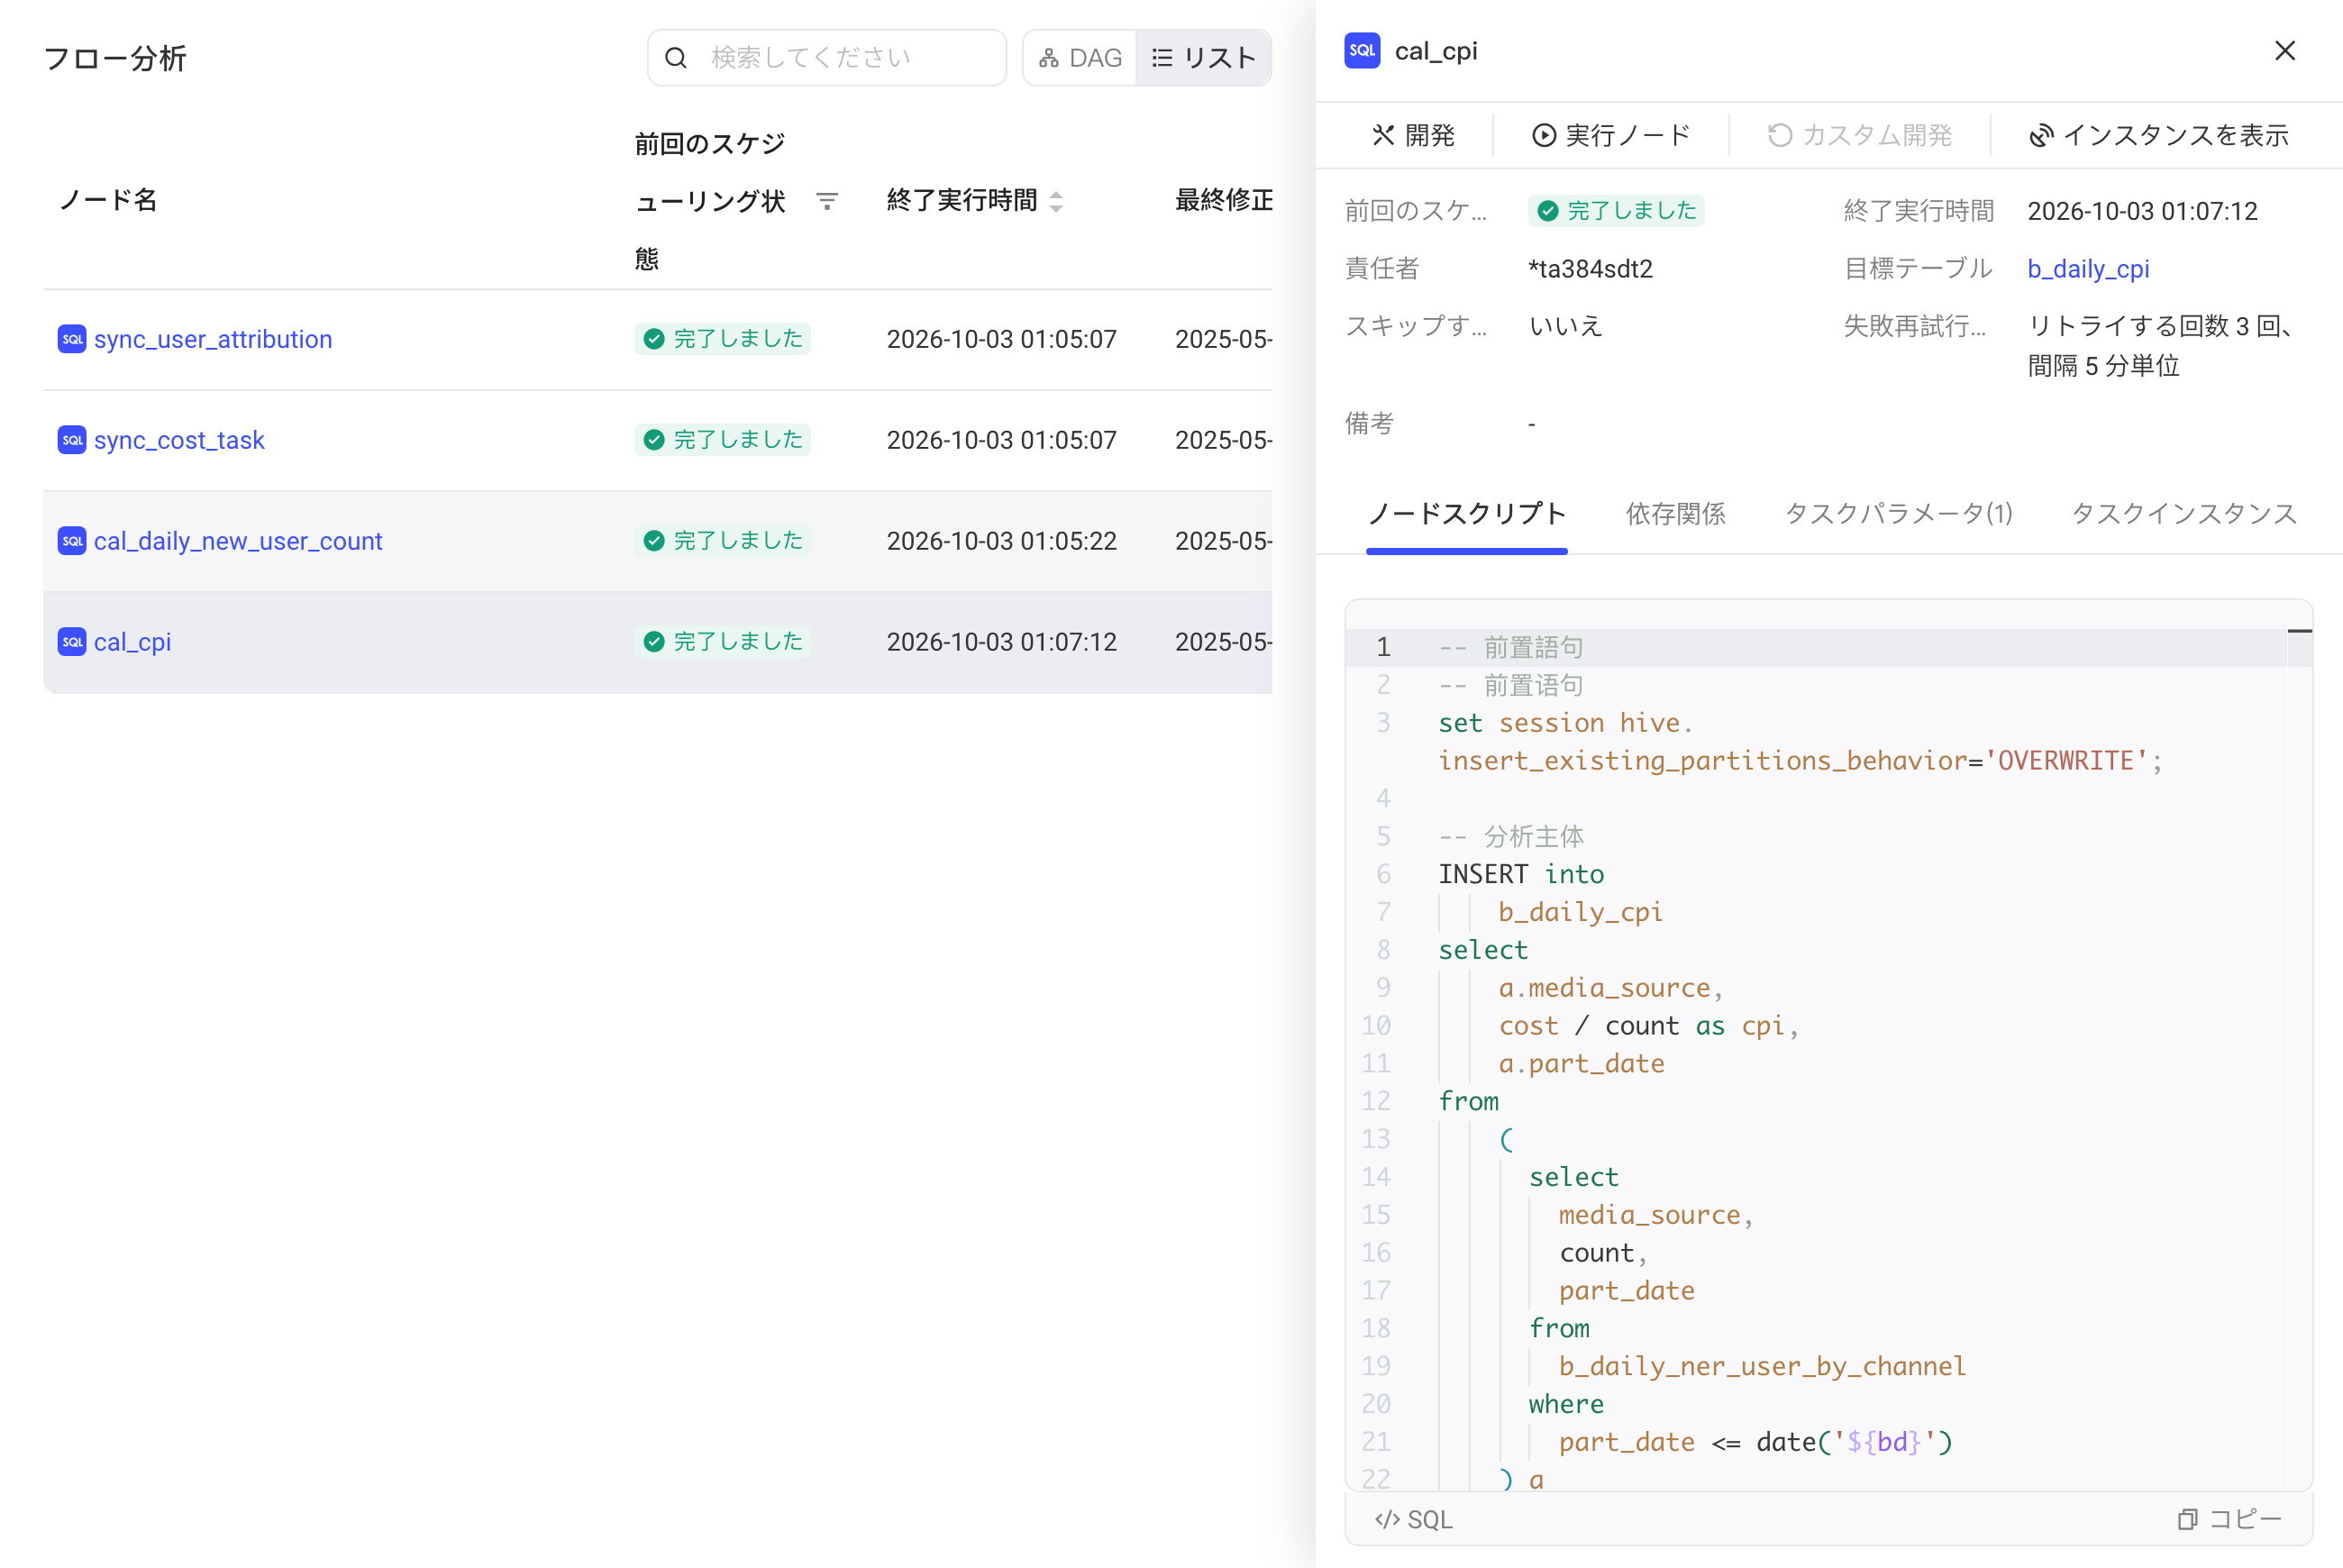The height and width of the screenshot is (1568, 2343).
Task: Close the cal_cpi detail panel
Action: (2285, 51)
